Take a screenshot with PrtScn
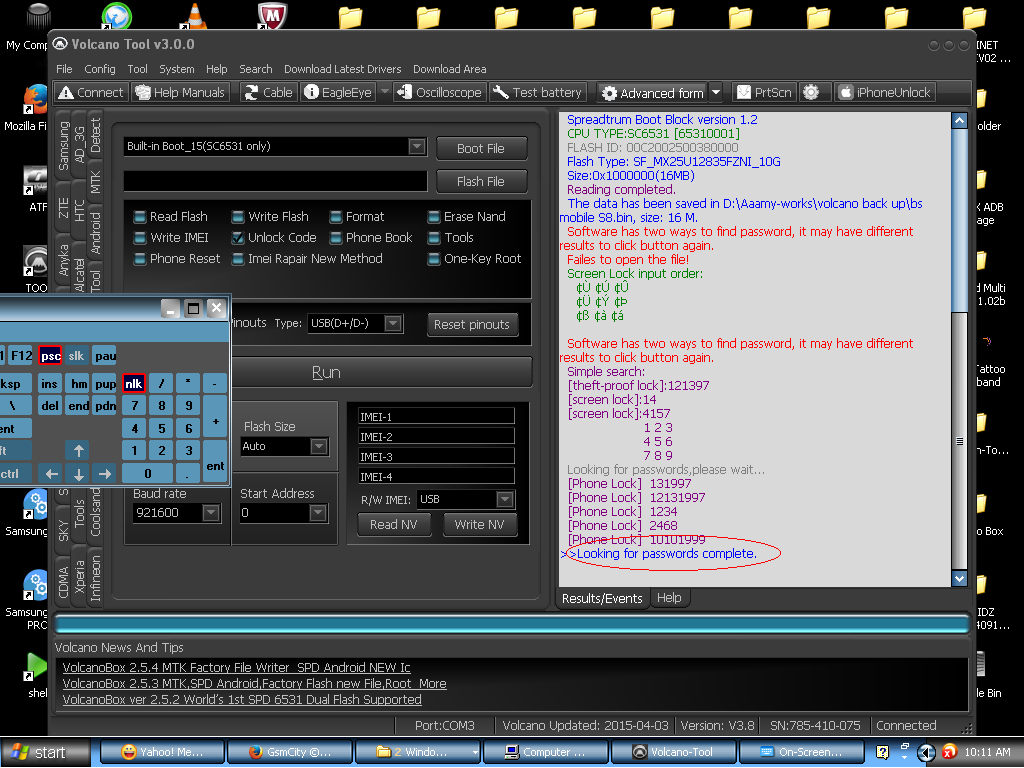This screenshot has width=1024, height=768. [x=764, y=92]
